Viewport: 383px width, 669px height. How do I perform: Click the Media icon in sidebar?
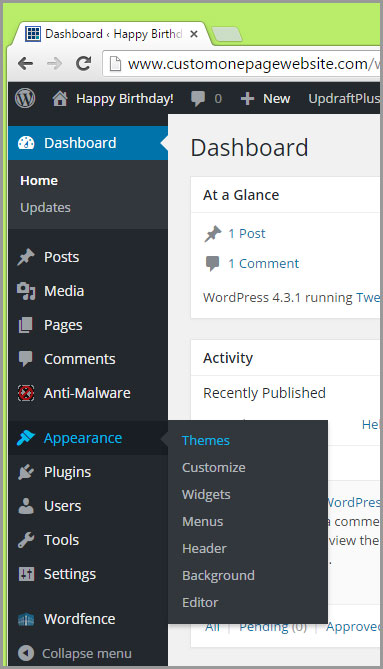pyautogui.click(x=26, y=291)
